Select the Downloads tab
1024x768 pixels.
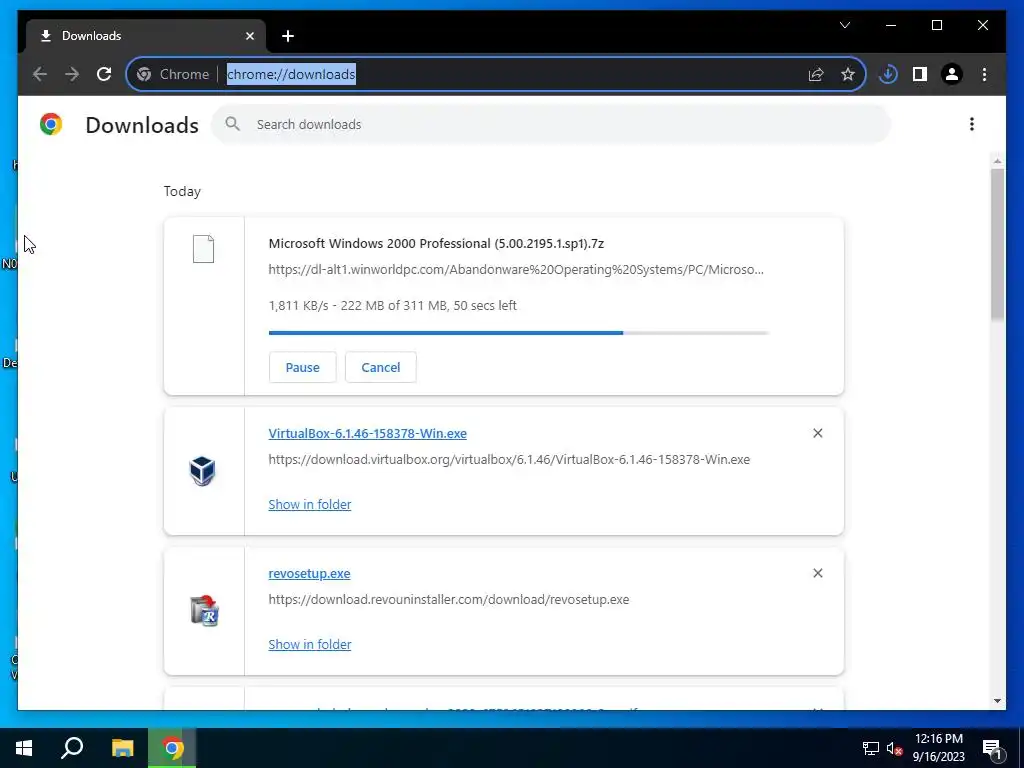[x=146, y=36]
